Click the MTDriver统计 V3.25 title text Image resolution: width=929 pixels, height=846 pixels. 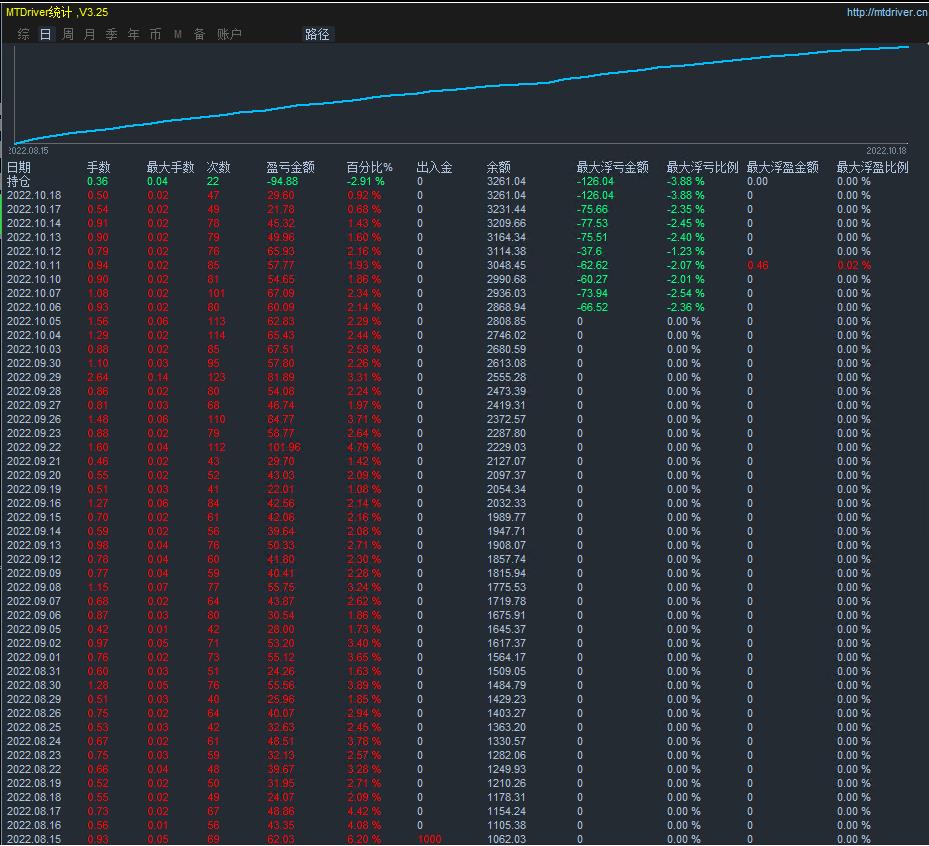pos(57,12)
